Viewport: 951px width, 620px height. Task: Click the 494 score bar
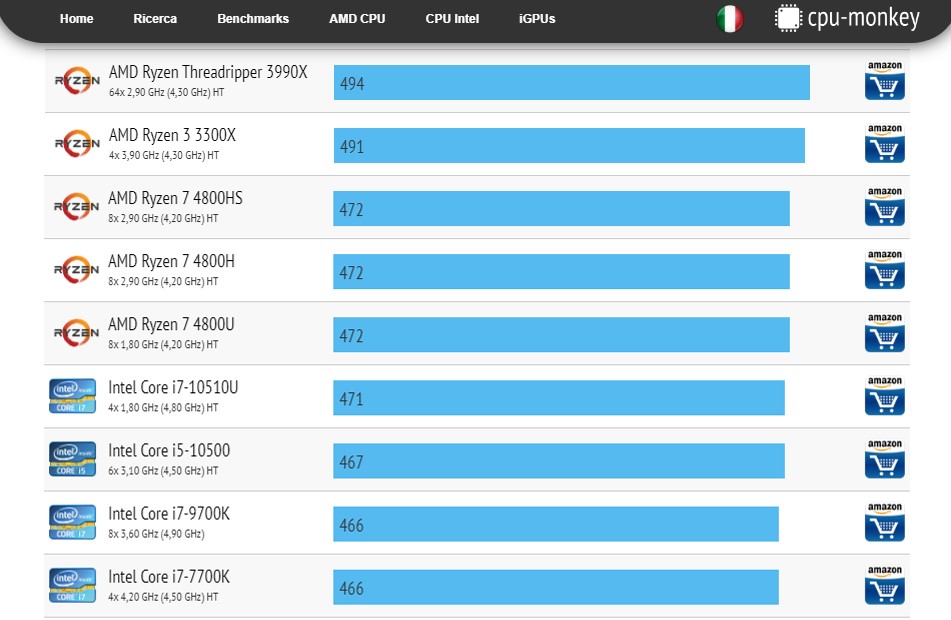[x=572, y=83]
